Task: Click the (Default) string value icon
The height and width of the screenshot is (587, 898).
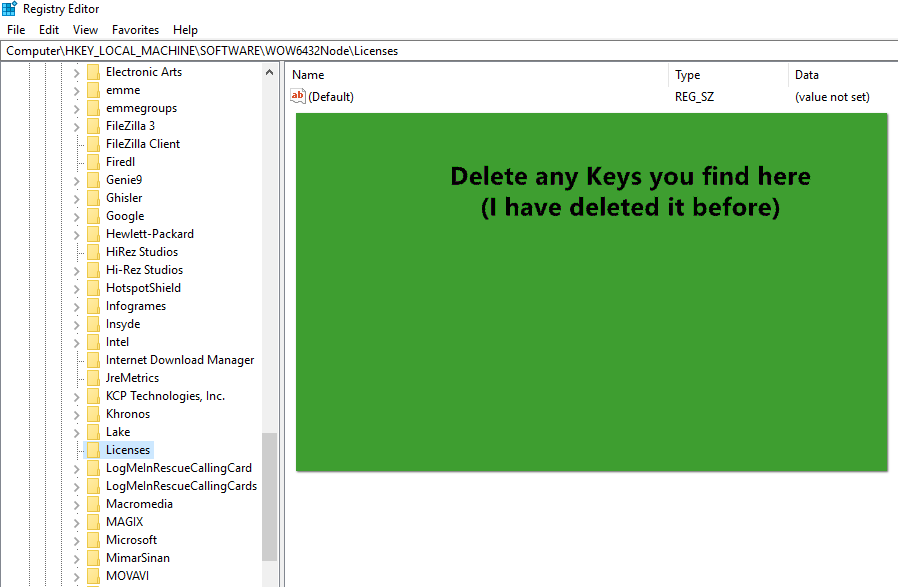Action: (x=298, y=96)
